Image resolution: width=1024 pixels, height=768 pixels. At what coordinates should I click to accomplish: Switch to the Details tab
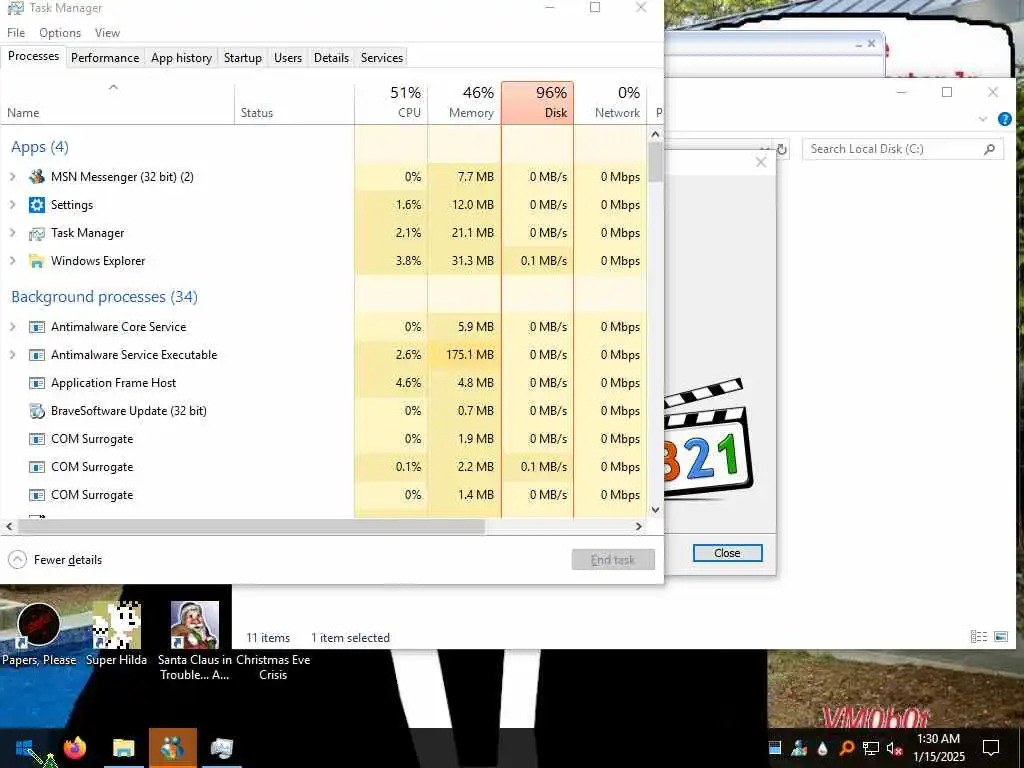(x=331, y=57)
